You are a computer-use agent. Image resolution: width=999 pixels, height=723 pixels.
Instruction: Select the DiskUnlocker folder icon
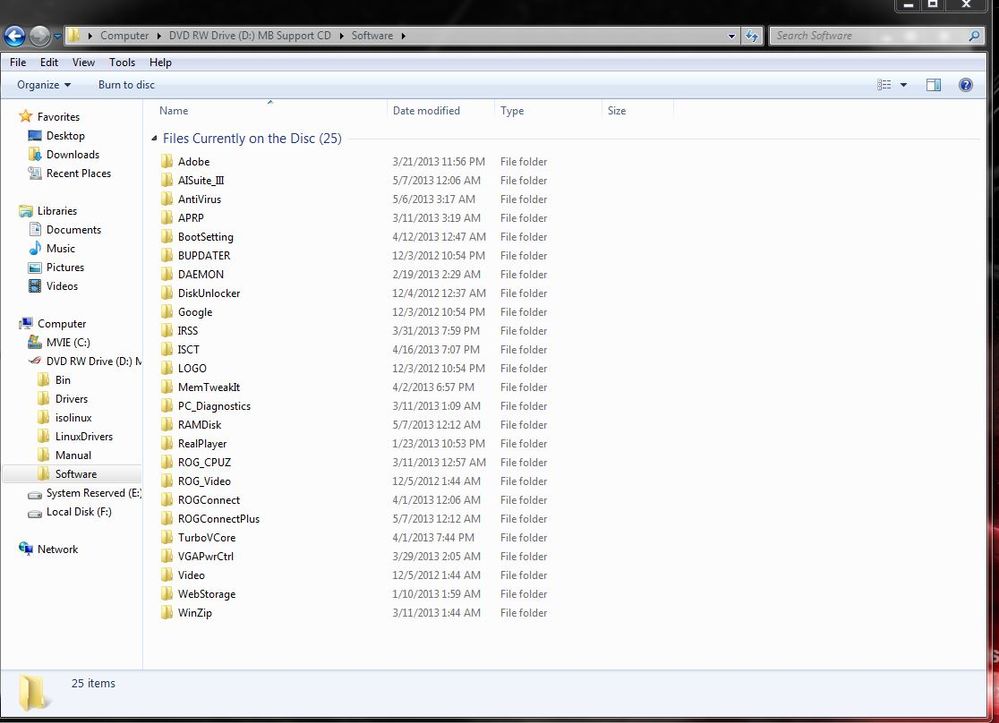pyautogui.click(x=166, y=293)
